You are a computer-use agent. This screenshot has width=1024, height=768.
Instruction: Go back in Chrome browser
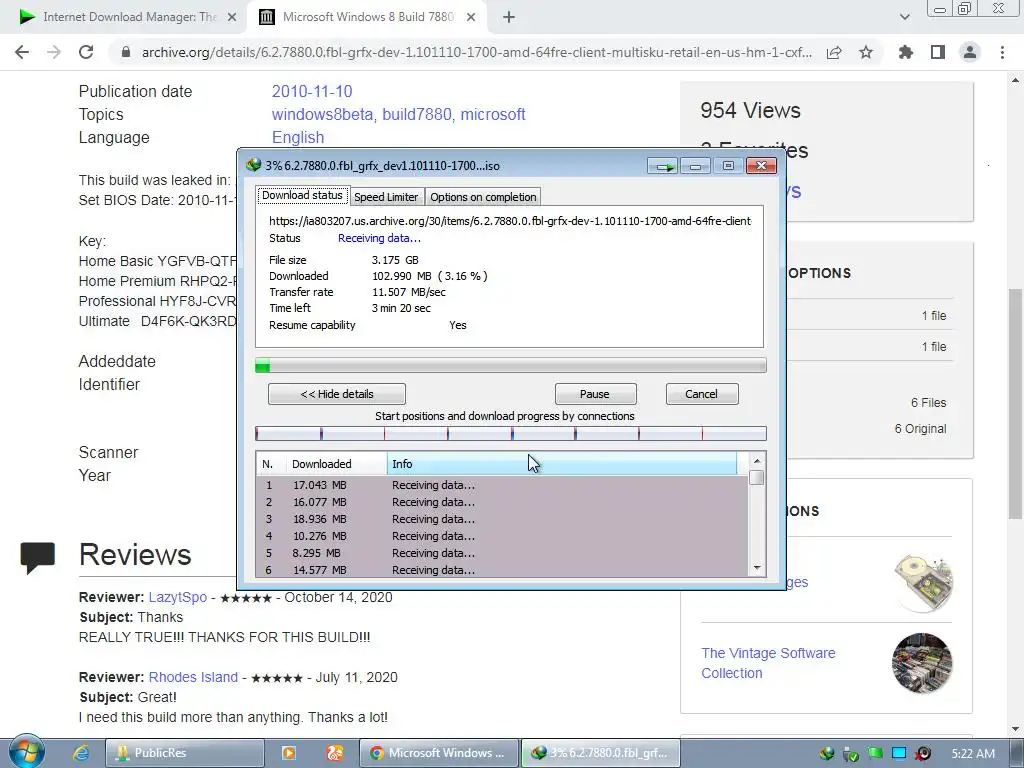[x=22, y=52]
